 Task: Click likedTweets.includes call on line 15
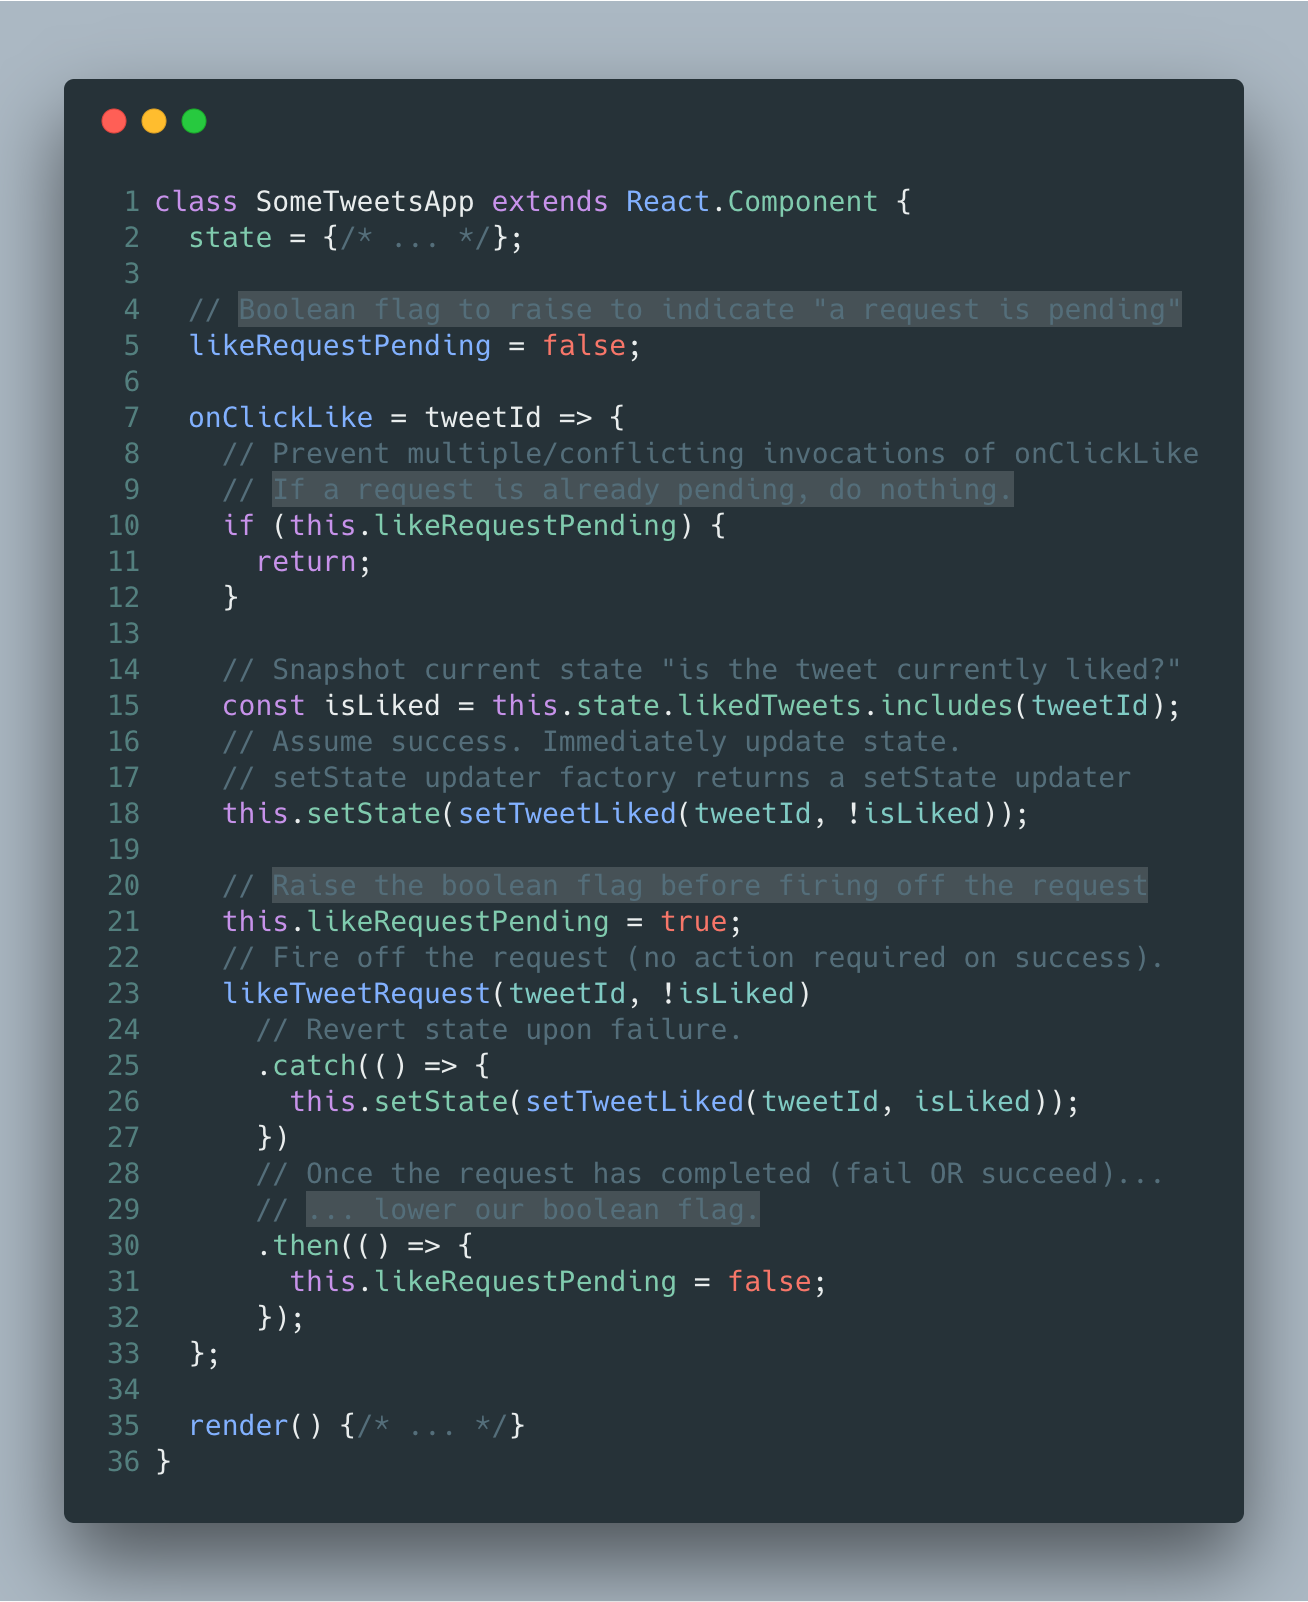[x=845, y=706]
